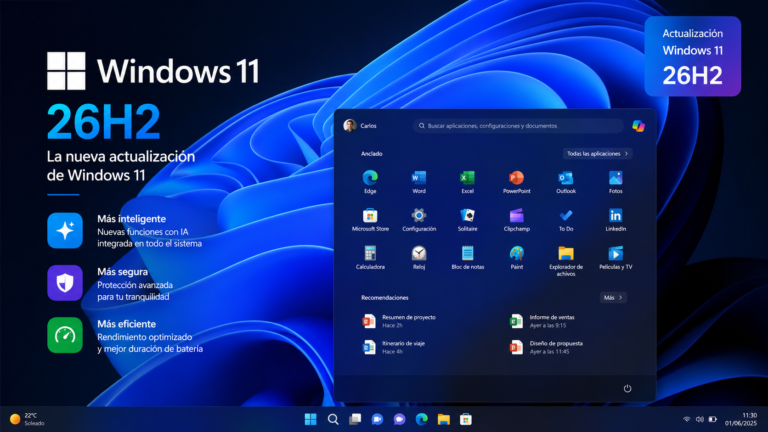
Task: Launch PowerPoint from pinned apps
Action: coord(516,182)
